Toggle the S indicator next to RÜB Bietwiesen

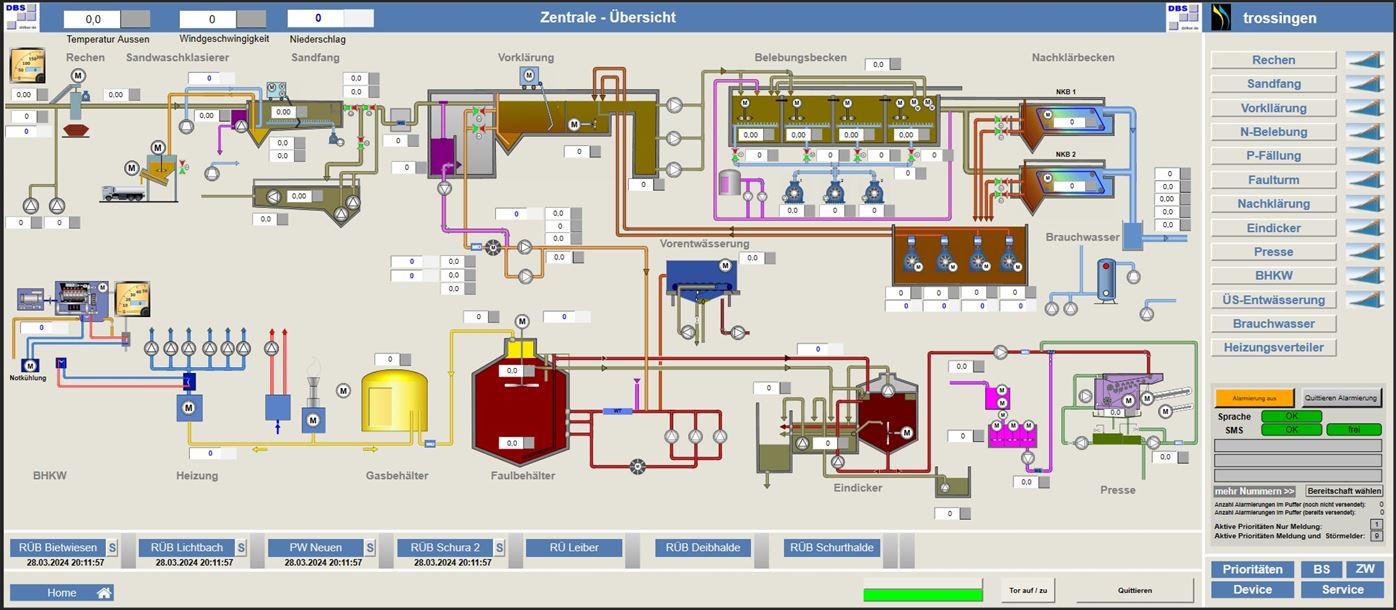click(x=112, y=548)
